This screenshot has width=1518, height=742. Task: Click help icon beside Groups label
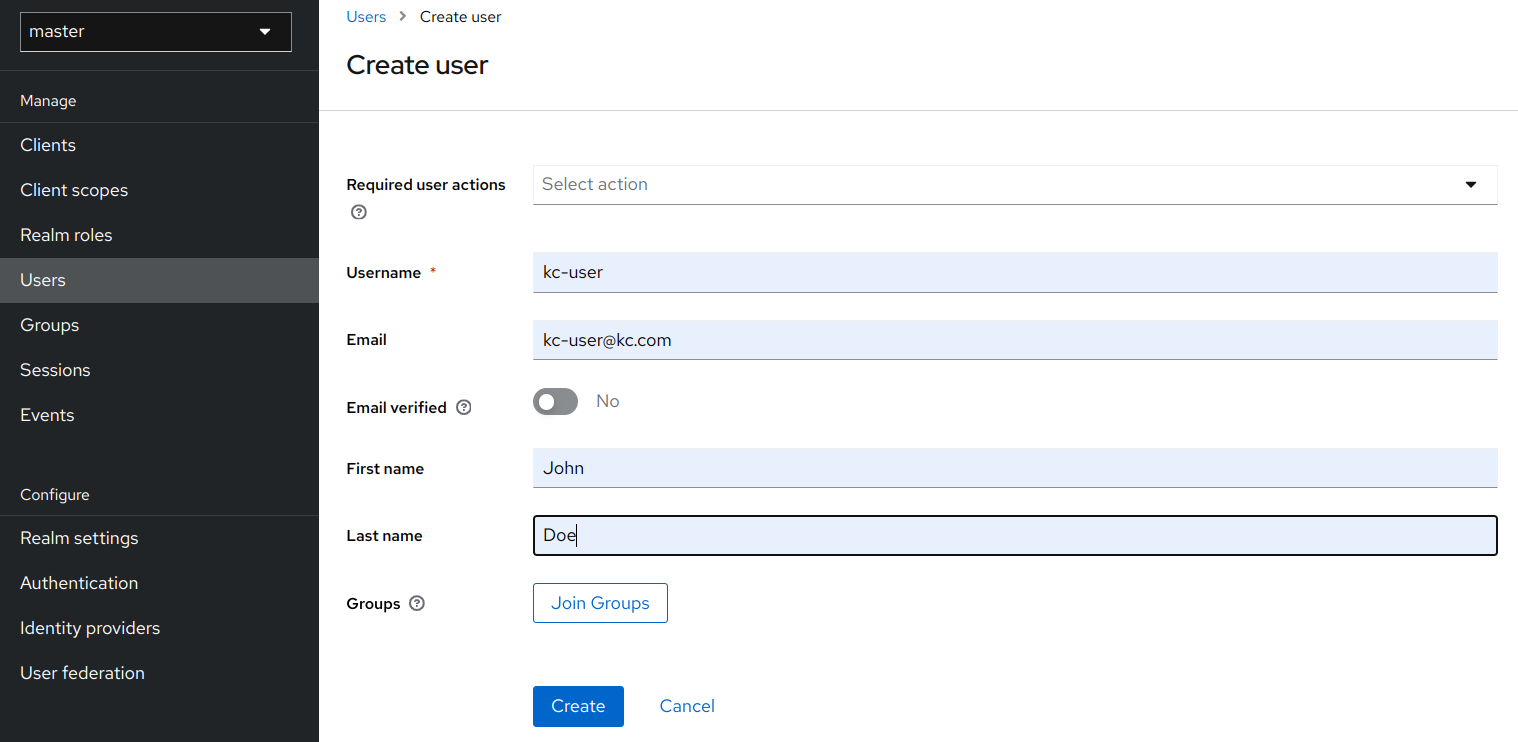coord(417,603)
